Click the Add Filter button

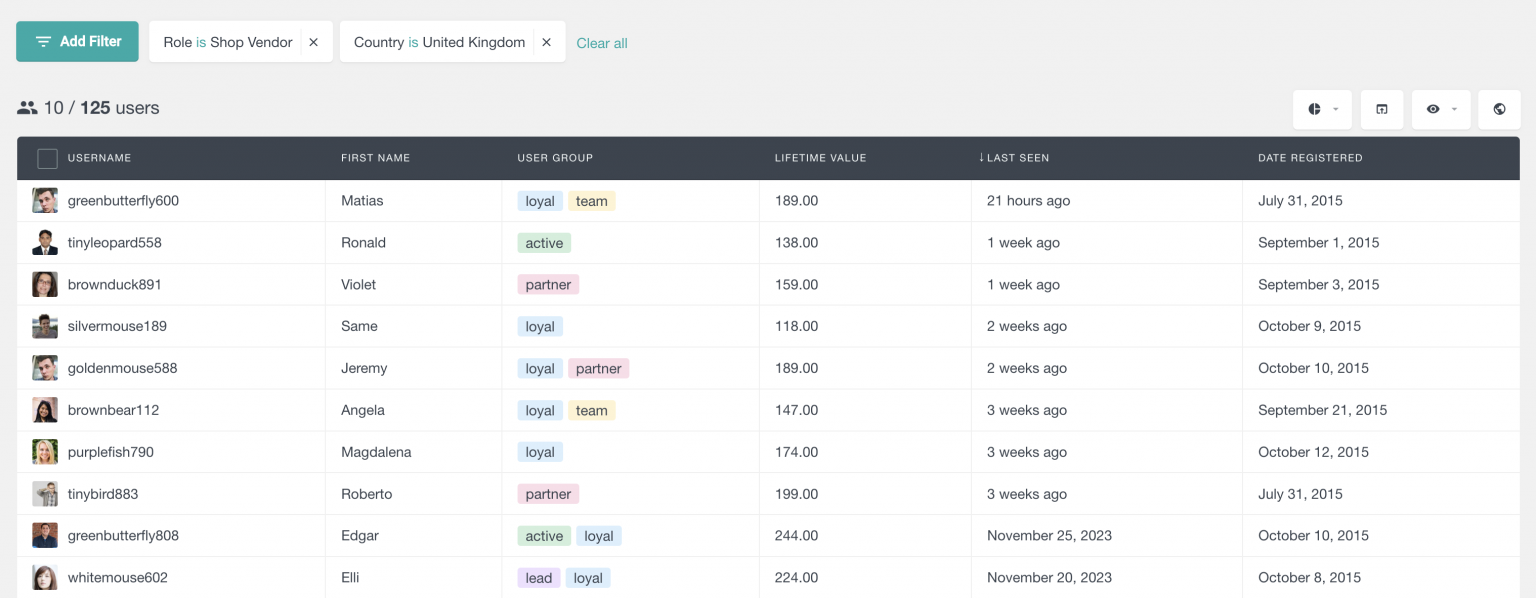[77, 41]
